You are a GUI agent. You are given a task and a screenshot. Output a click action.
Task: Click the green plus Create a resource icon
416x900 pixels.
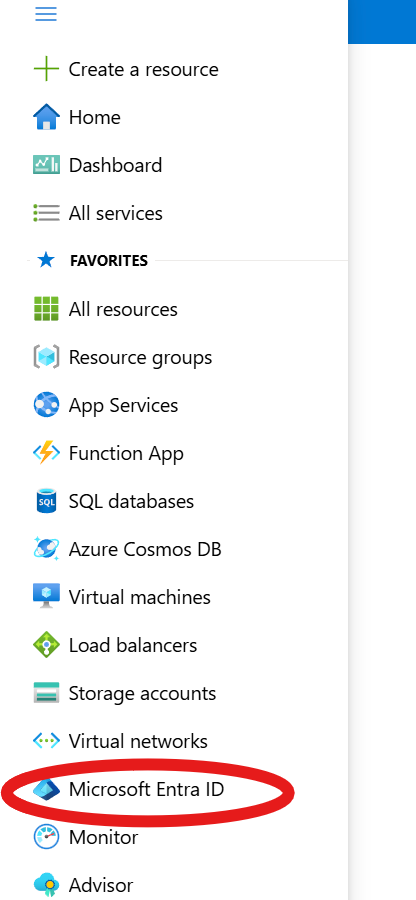tap(46, 69)
